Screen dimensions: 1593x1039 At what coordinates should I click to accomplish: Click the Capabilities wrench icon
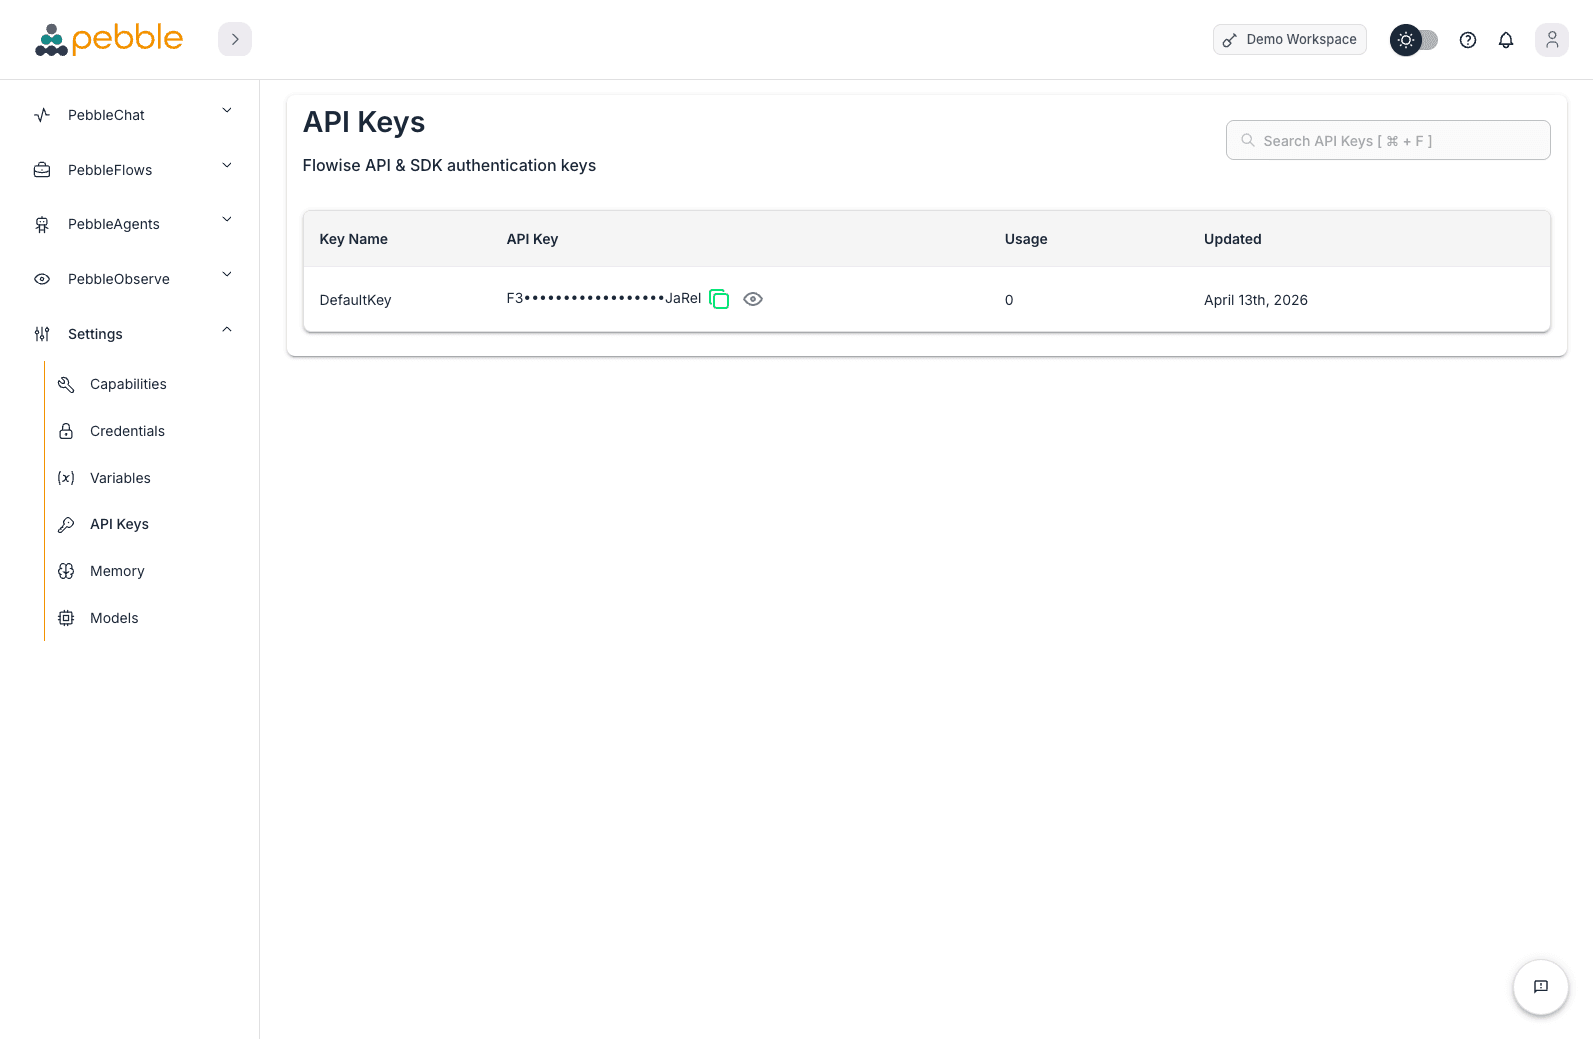[x=66, y=384]
